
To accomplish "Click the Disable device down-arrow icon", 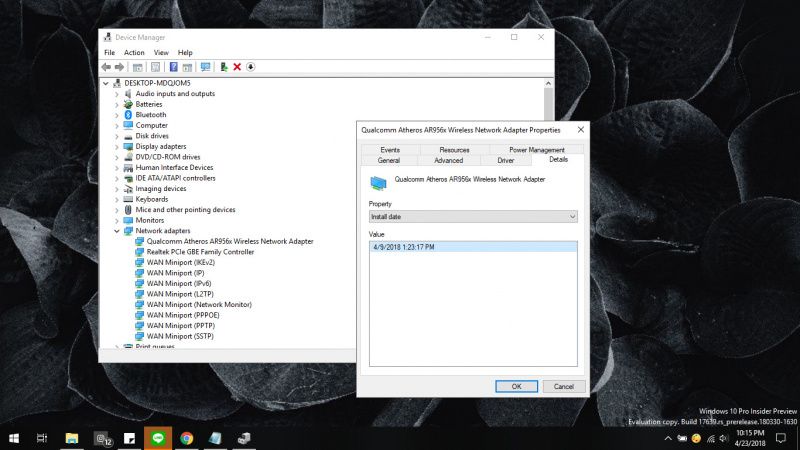I will [251, 67].
